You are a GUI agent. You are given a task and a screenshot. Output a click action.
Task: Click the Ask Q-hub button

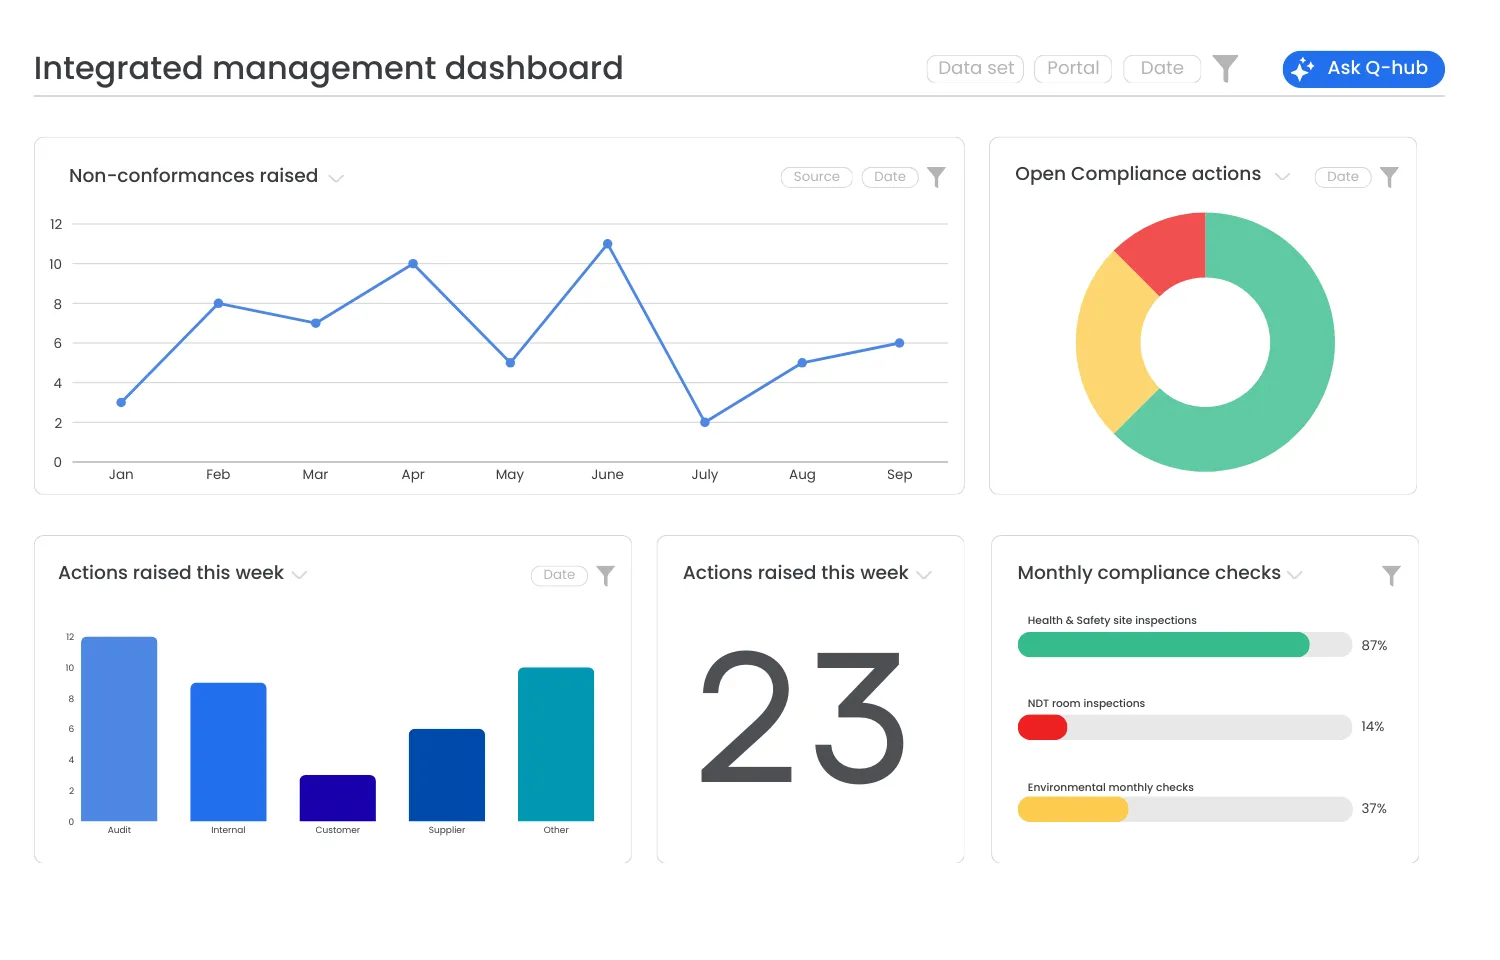[1363, 69]
